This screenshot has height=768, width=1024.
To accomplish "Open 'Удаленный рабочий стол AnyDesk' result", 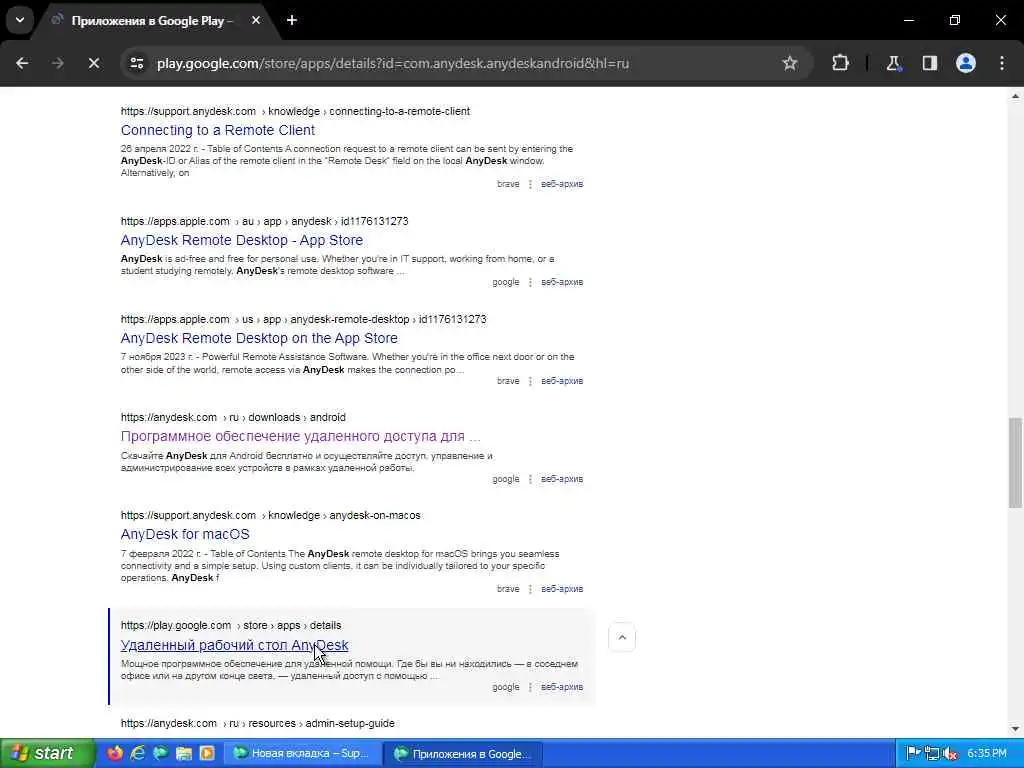I will click(234, 645).
